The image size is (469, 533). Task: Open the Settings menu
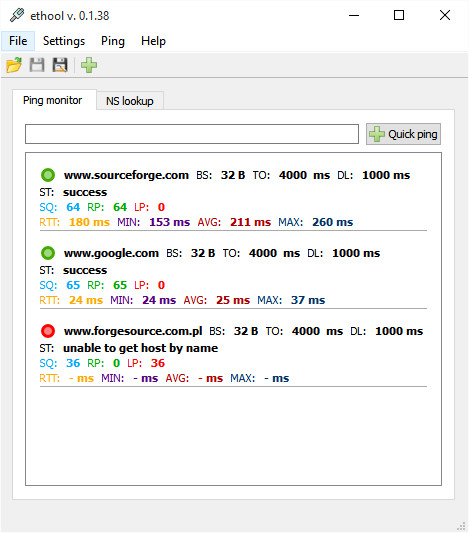(x=64, y=41)
